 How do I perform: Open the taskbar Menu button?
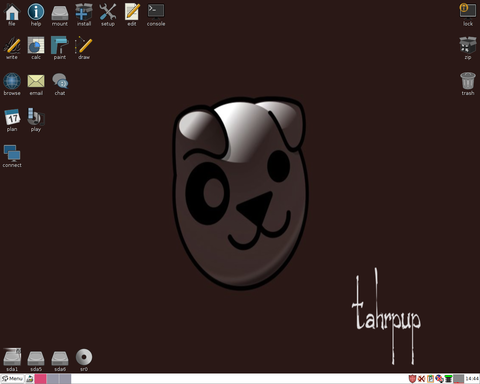click(x=12, y=379)
